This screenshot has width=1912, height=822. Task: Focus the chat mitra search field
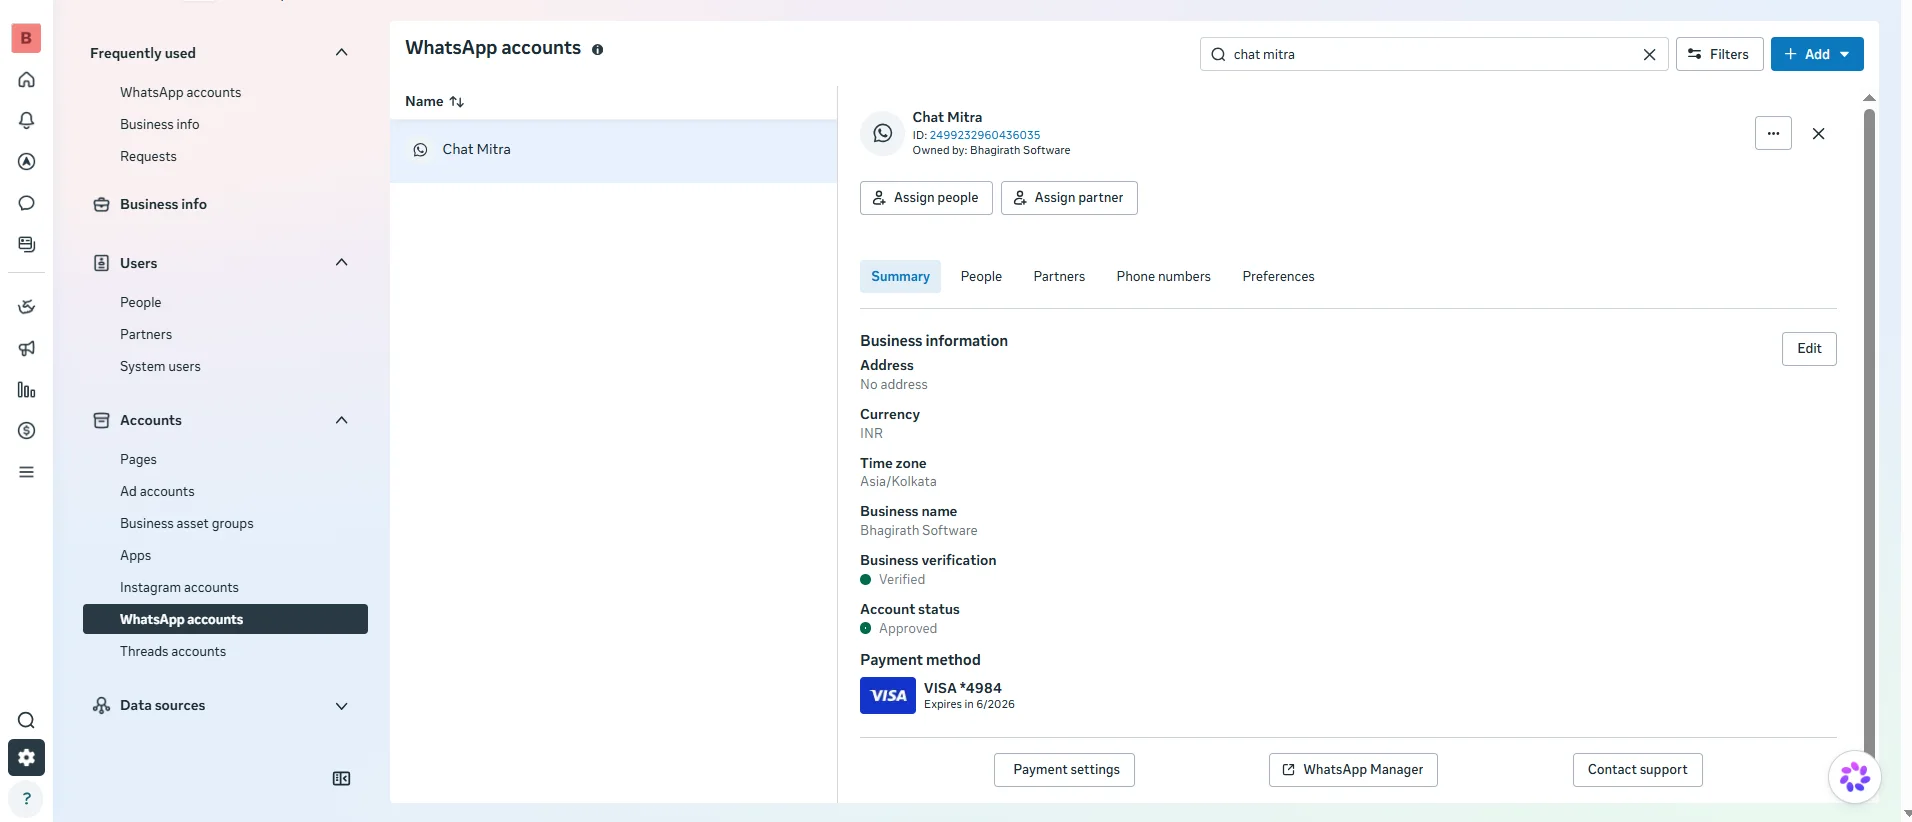1433,54
